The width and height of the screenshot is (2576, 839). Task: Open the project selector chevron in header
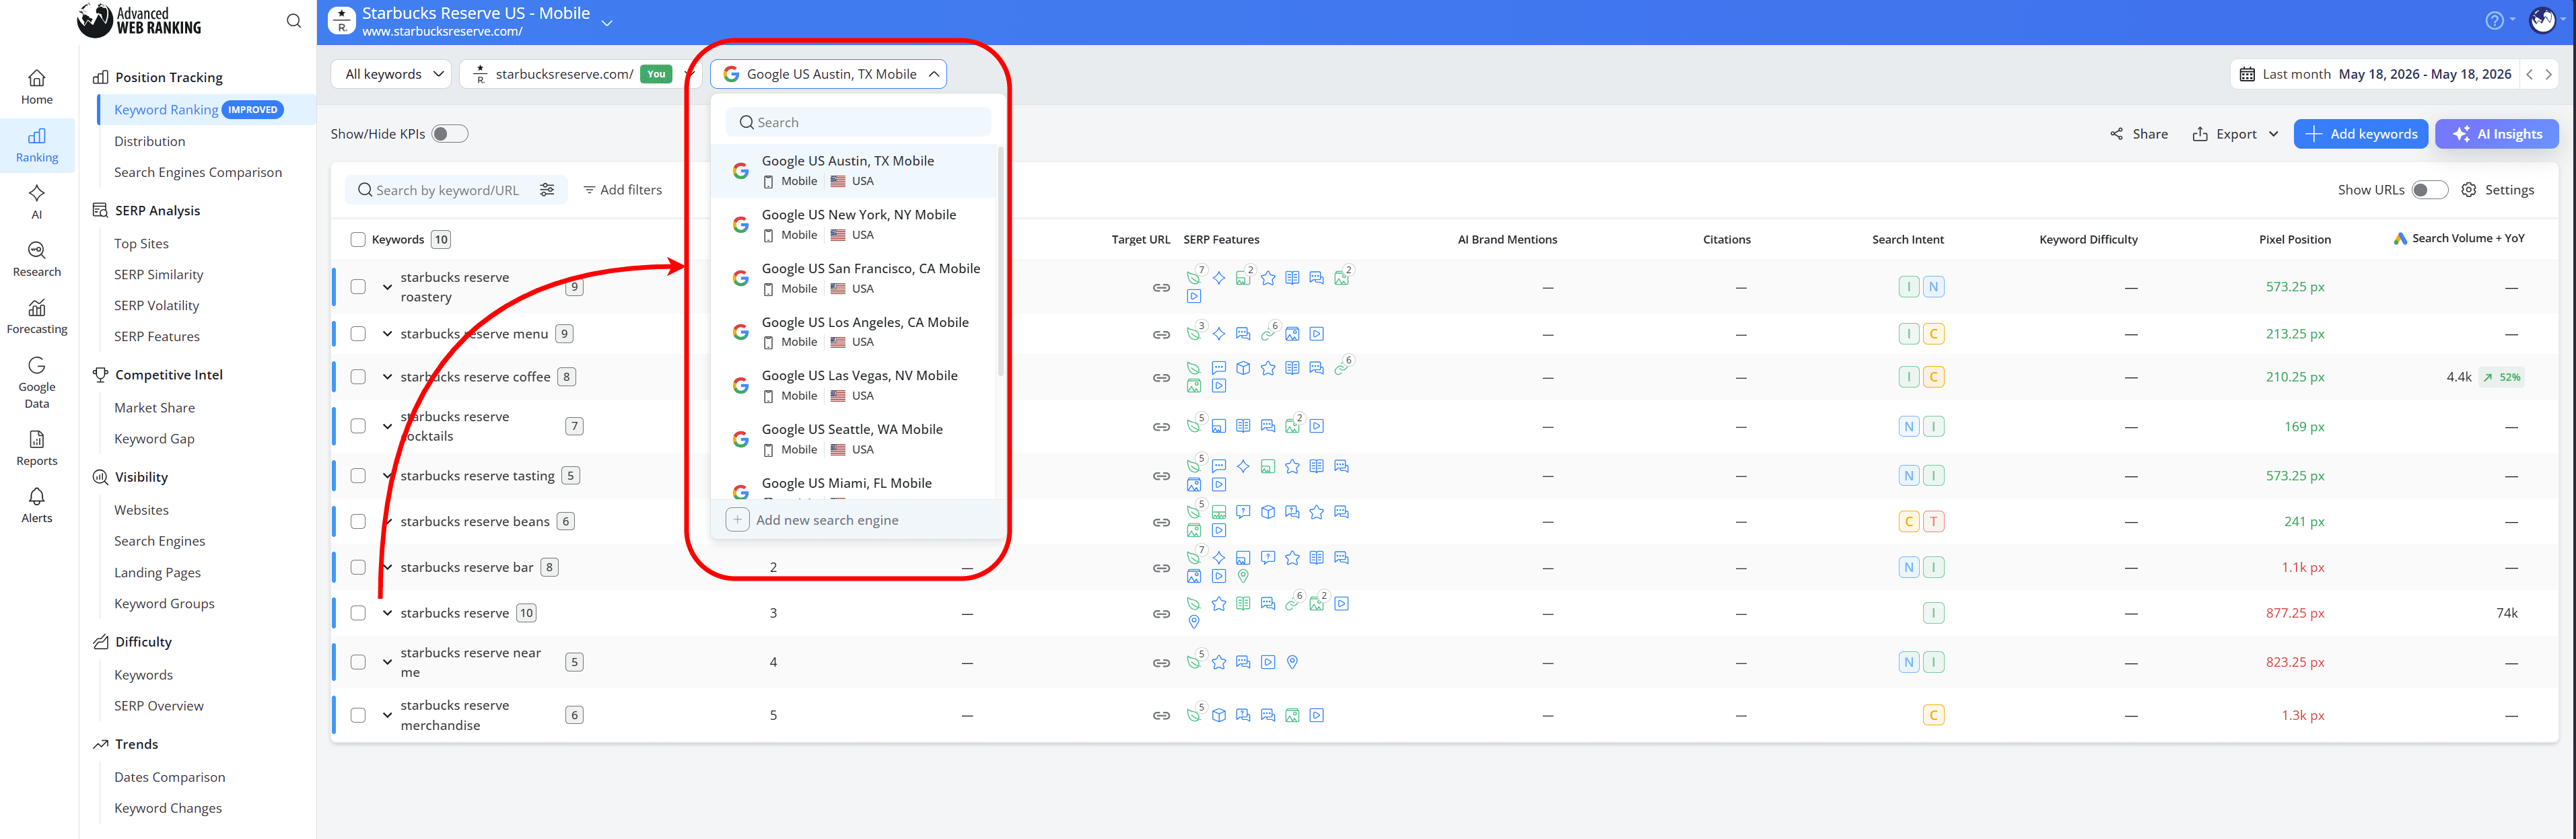point(606,22)
